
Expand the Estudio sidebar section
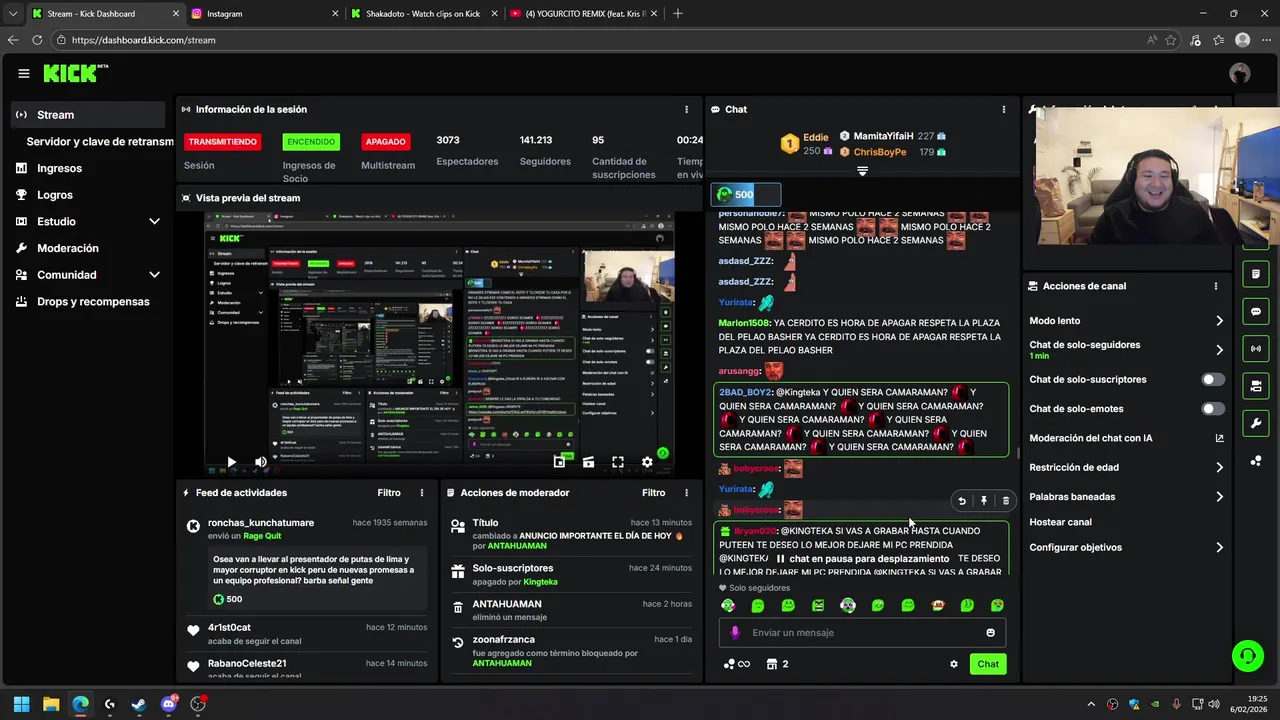[154, 221]
